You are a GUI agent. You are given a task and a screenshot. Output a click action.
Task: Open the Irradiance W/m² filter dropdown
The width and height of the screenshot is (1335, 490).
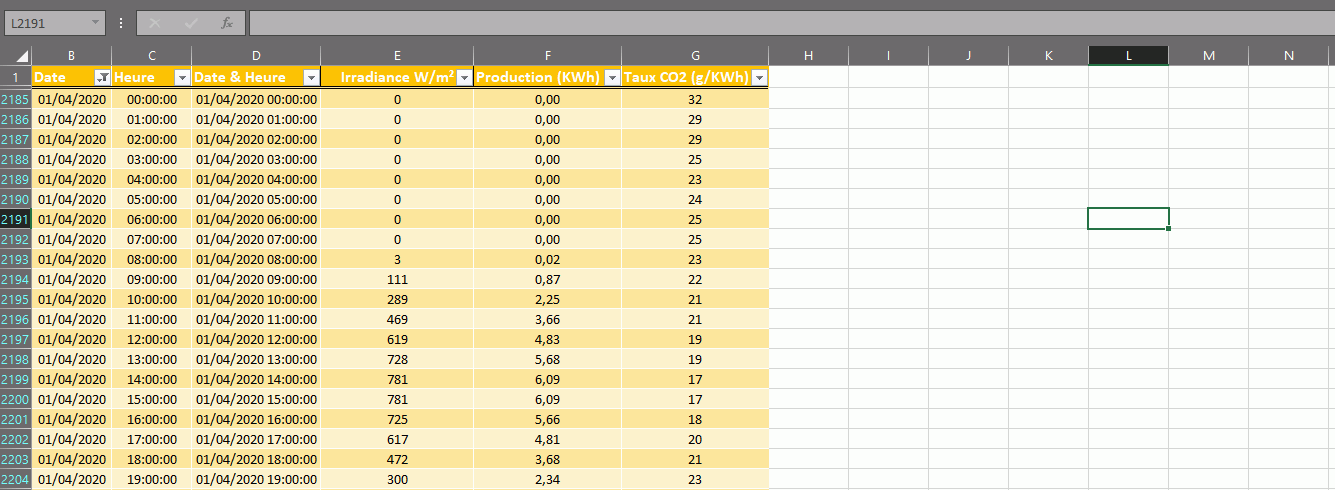[464, 78]
